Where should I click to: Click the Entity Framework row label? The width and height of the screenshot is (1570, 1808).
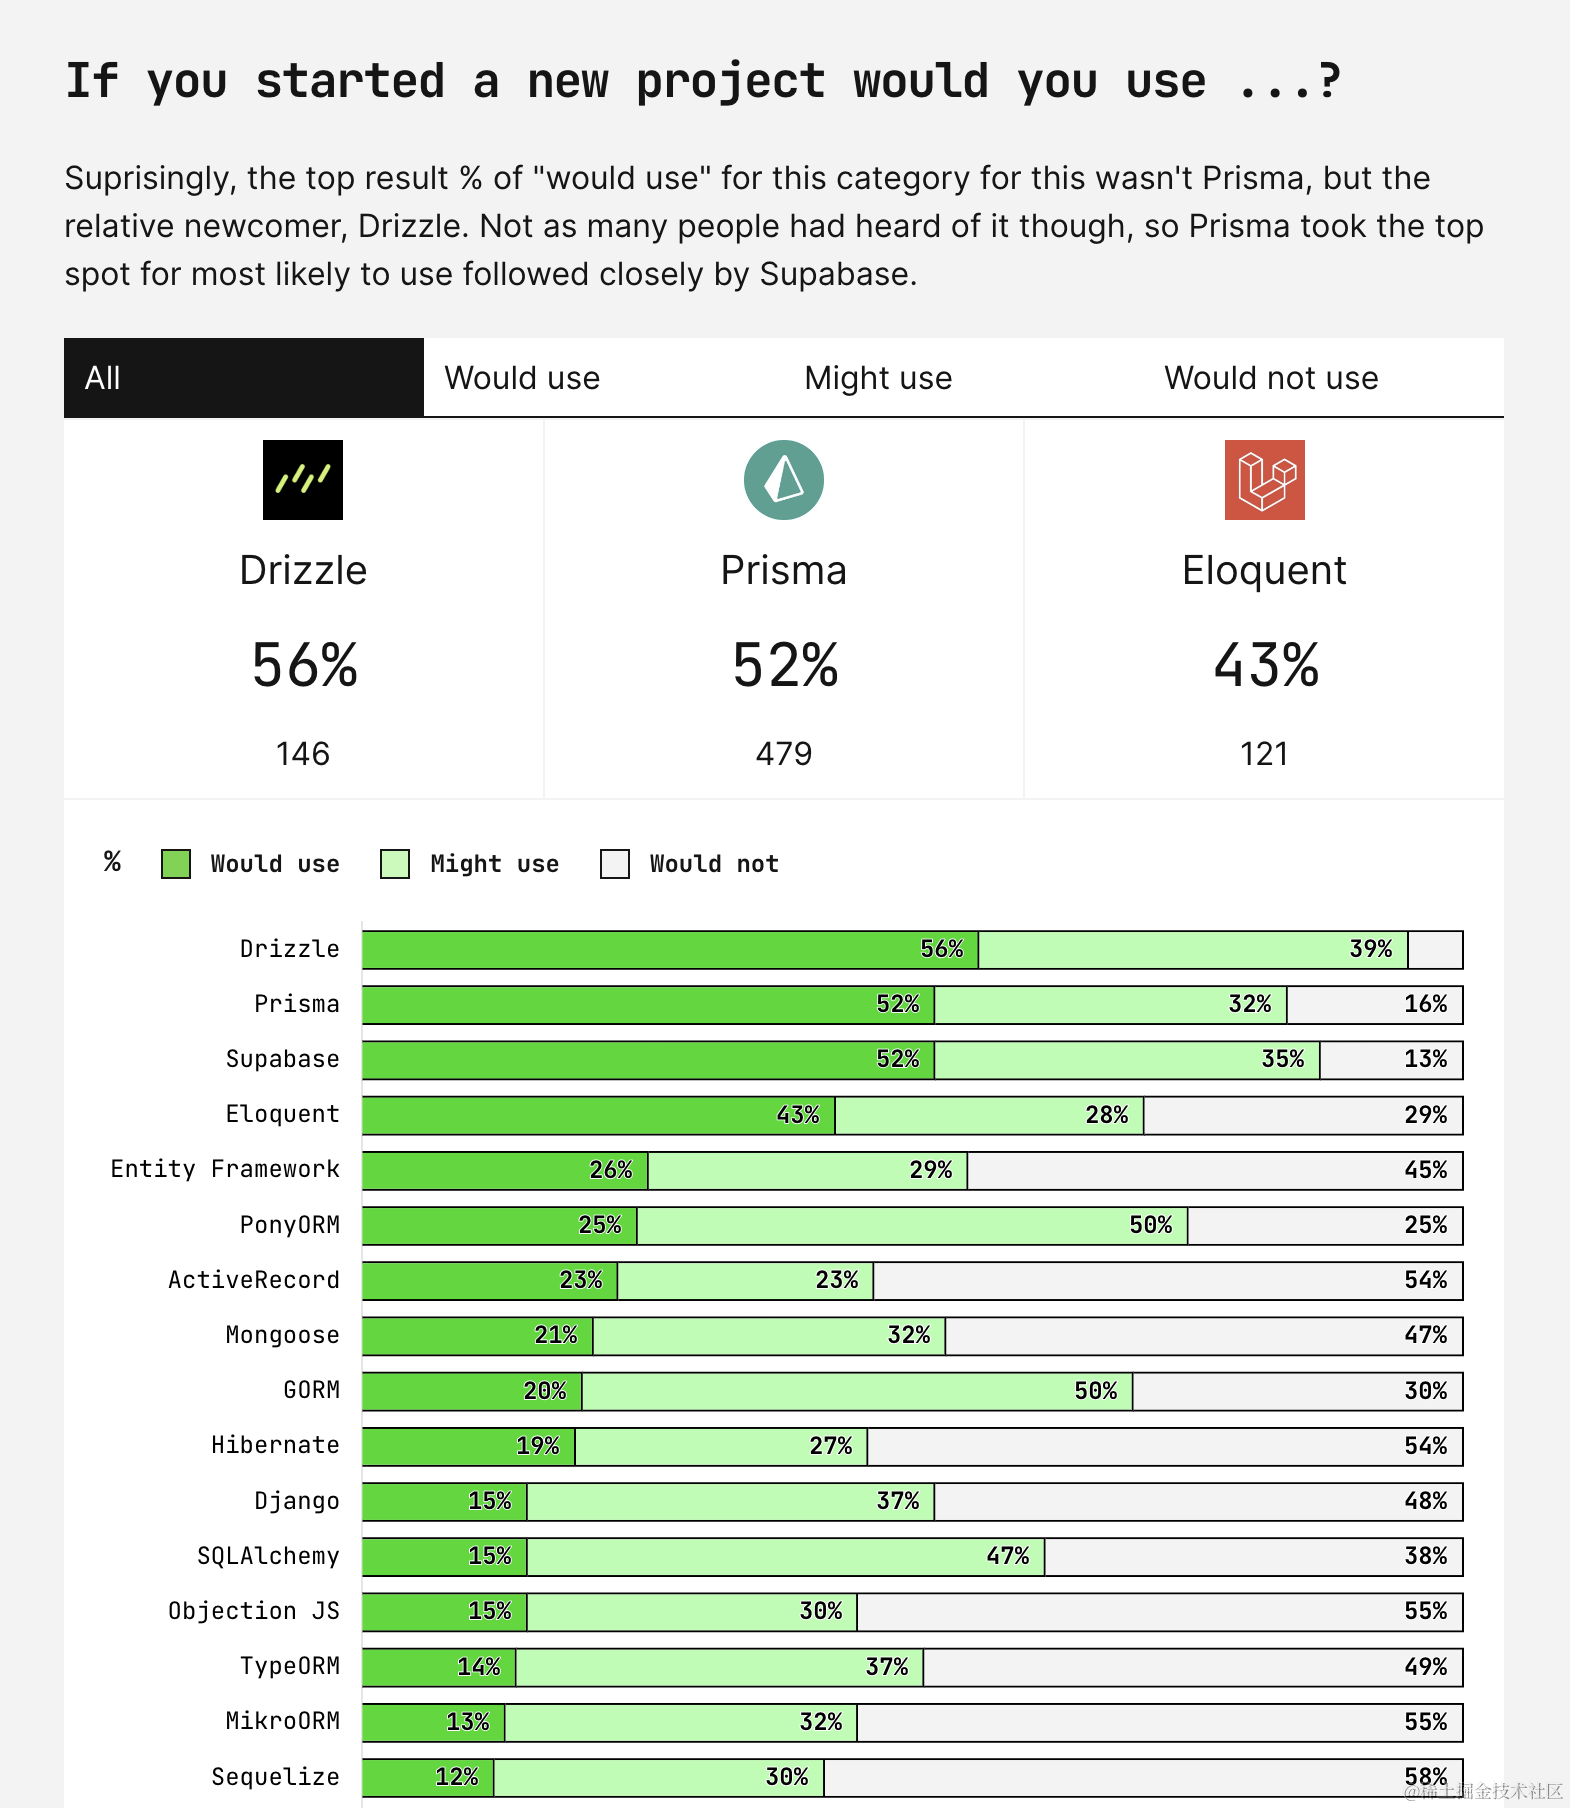(x=225, y=1169)
